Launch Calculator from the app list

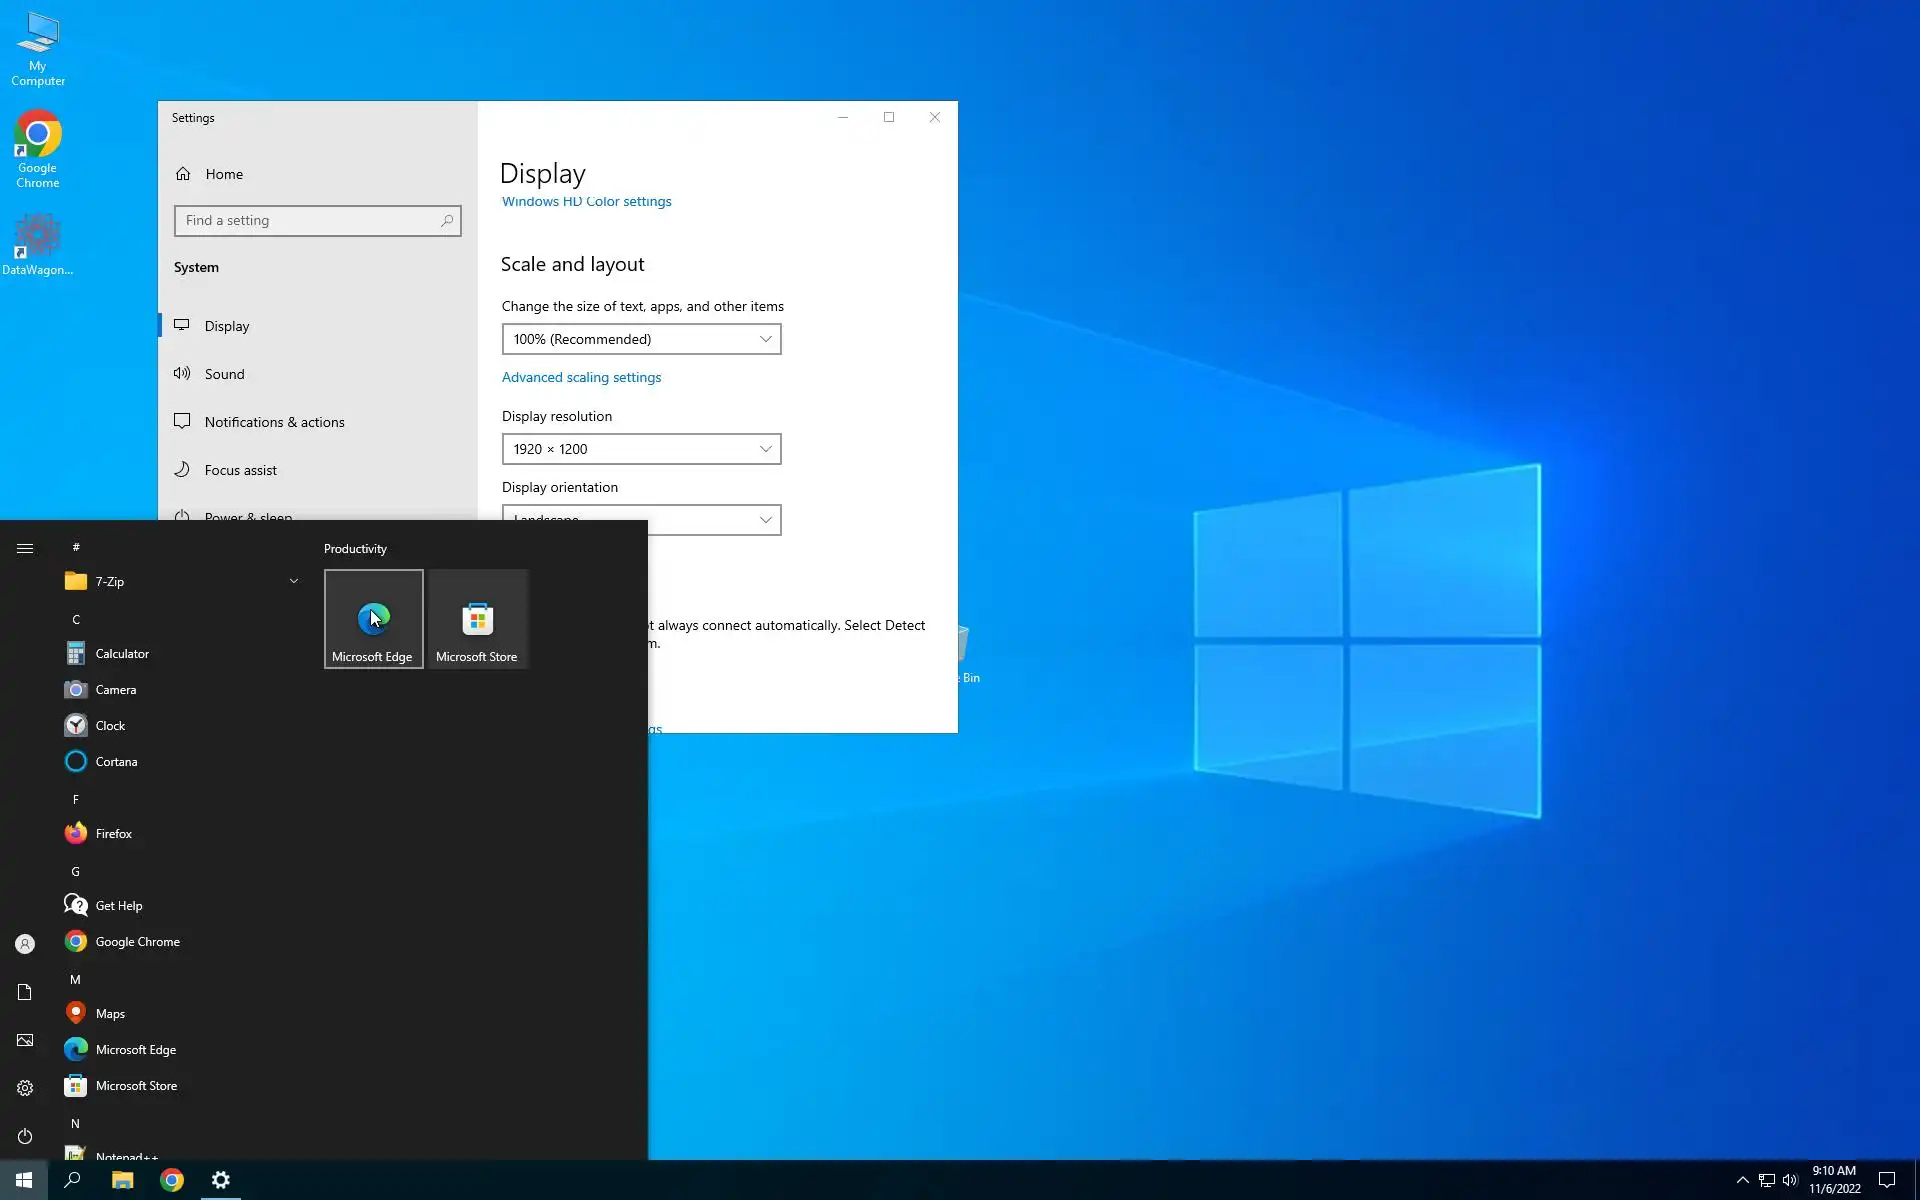pyautogui.click(x=122, y=654)
